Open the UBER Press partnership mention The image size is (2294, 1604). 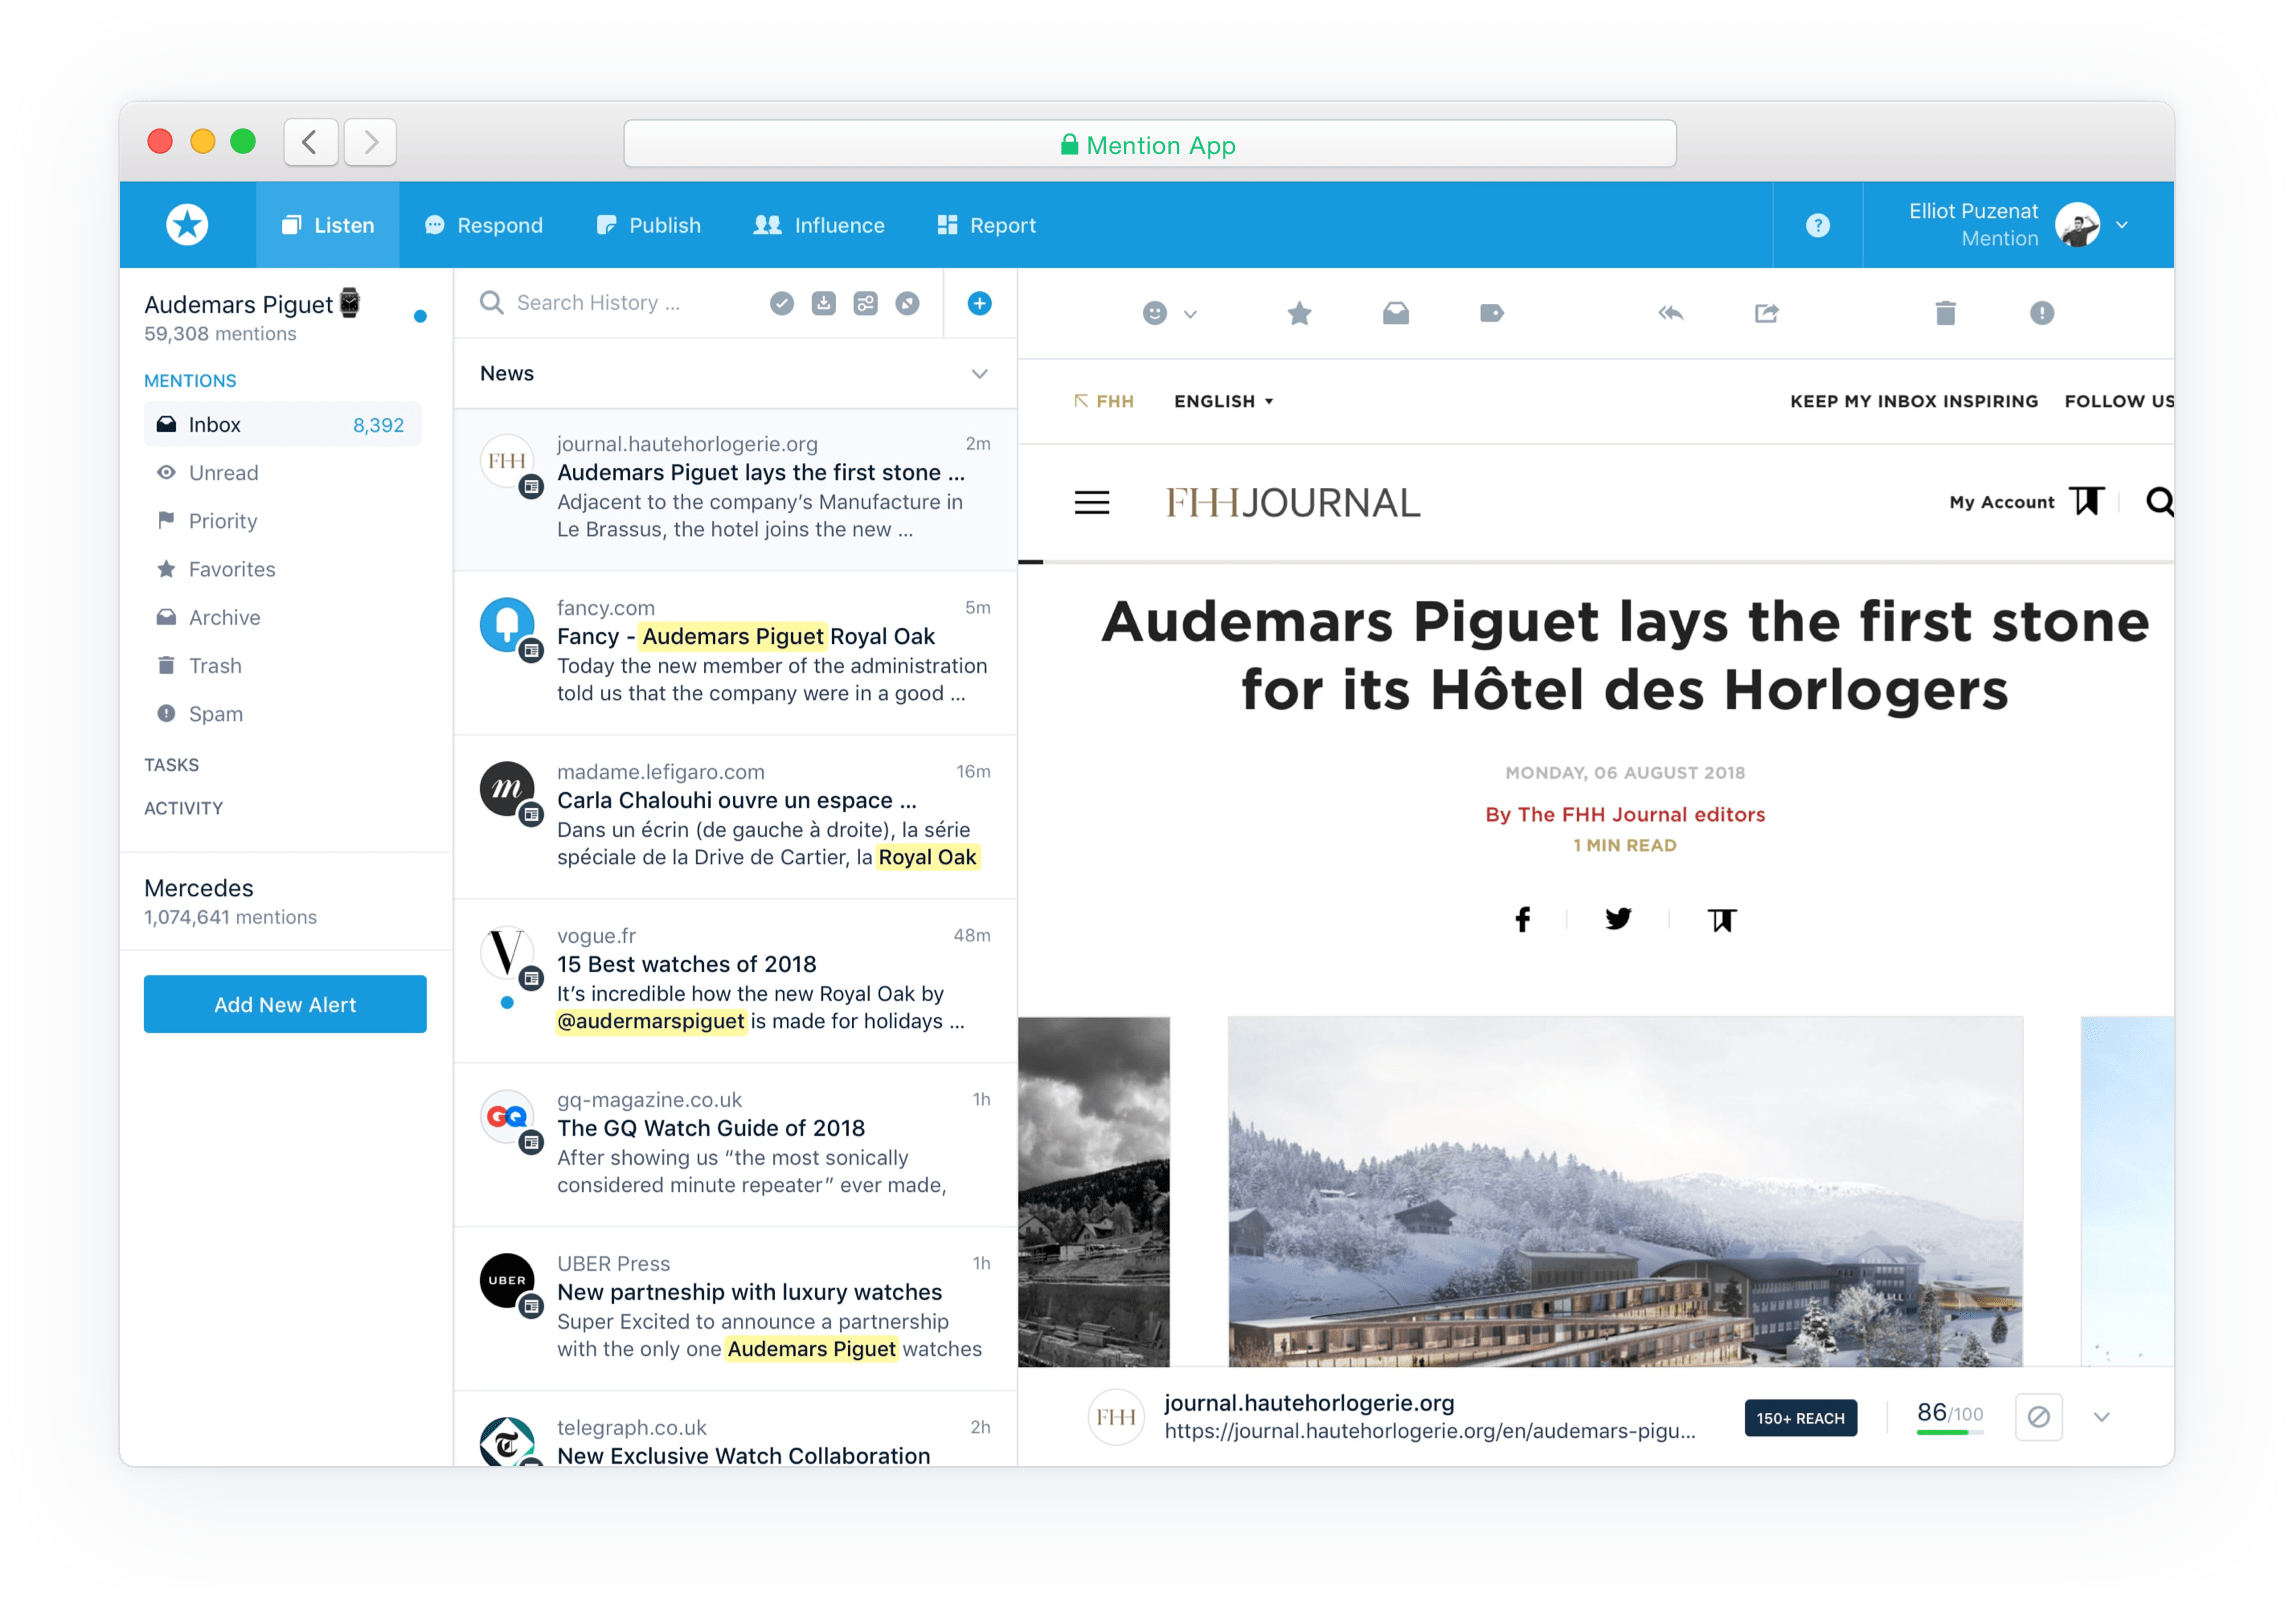[x=735, y=1307]
